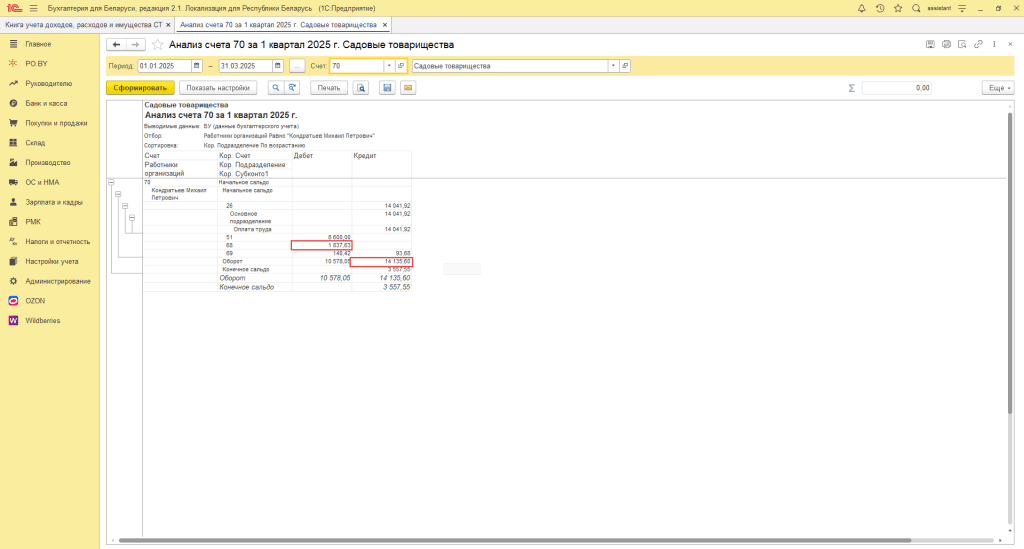Viewport: 1024px width, 549px height.
Task: Select debit cell 1 837,63 for account 68
Action: [x=322, y=245]
